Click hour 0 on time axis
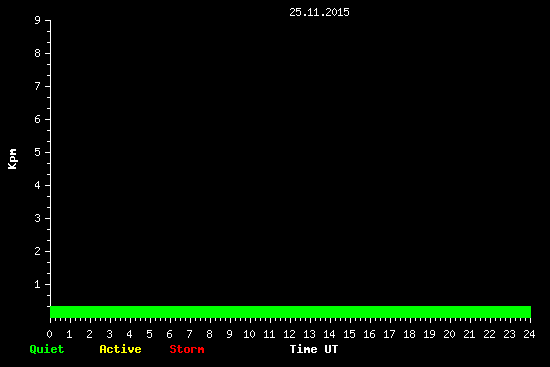This screenshot has height=367, width=550. (x=49, y=334)
